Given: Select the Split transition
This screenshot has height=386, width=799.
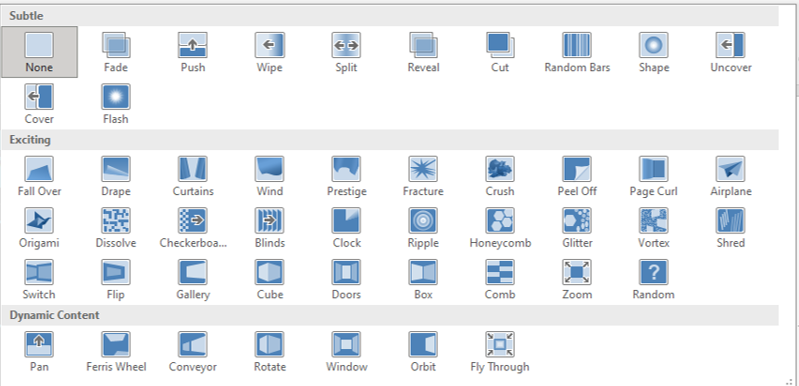Looking at the screenshot, I should pos(347,52).
